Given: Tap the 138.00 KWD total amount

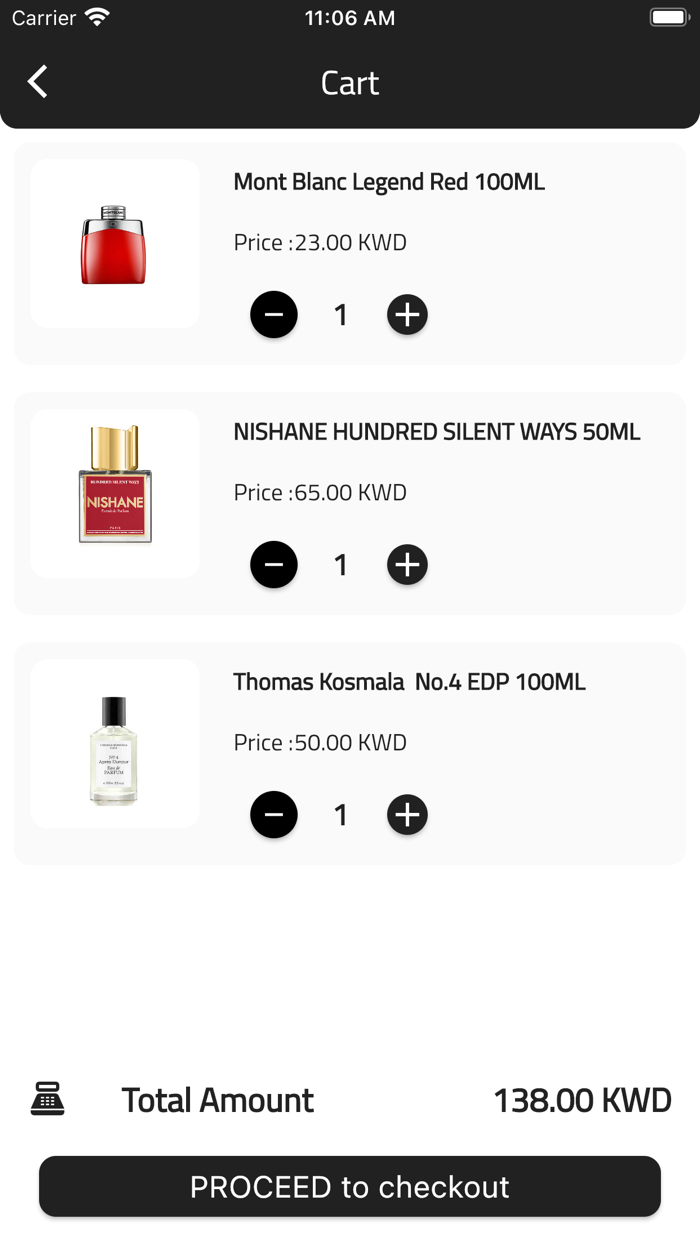Looking at the screenshot, I should pos(581,1099).
